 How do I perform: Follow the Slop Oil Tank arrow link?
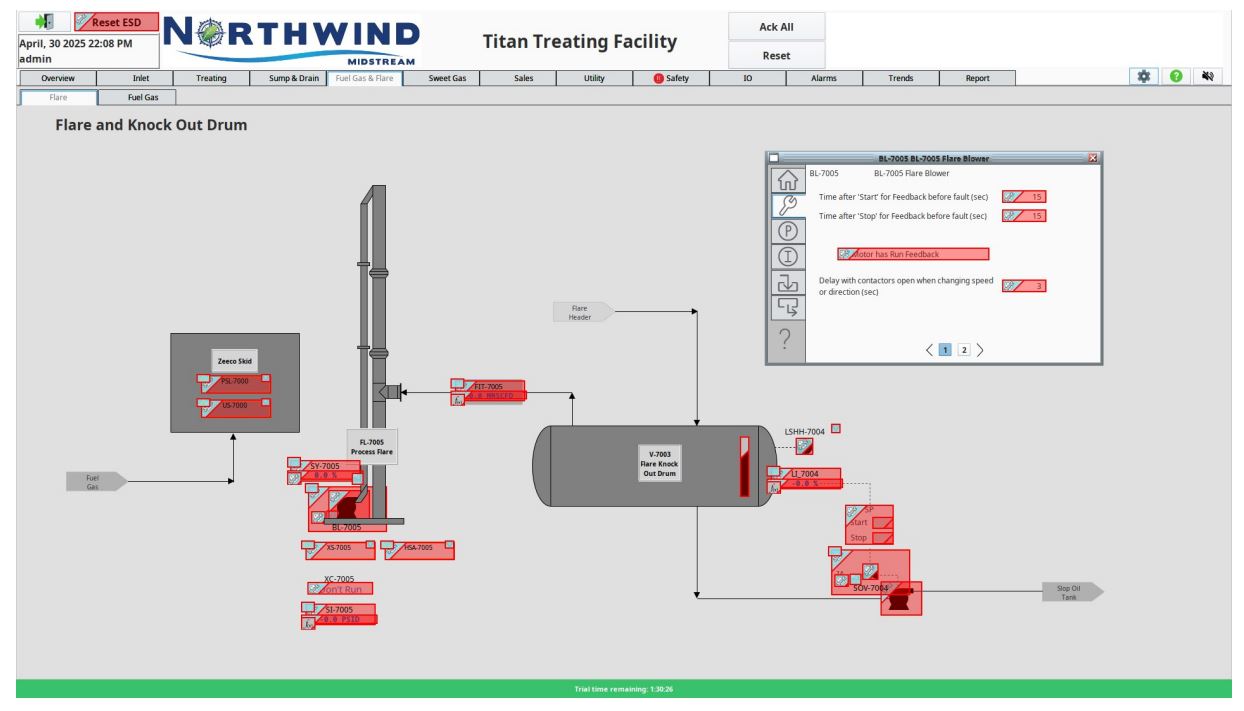(1073, 591)
